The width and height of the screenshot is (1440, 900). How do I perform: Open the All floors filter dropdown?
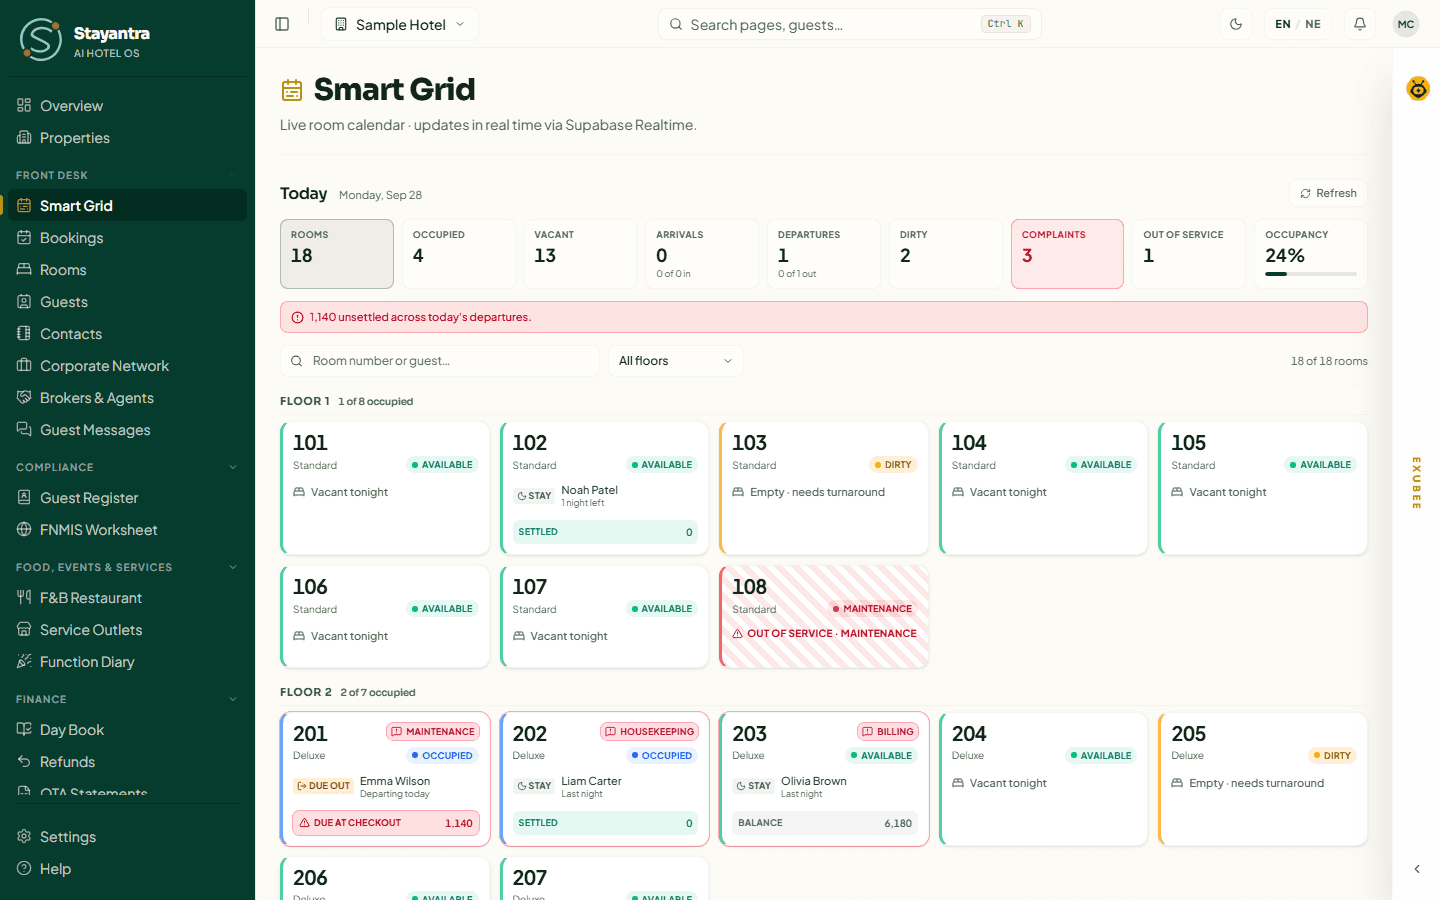coord(676,361)
